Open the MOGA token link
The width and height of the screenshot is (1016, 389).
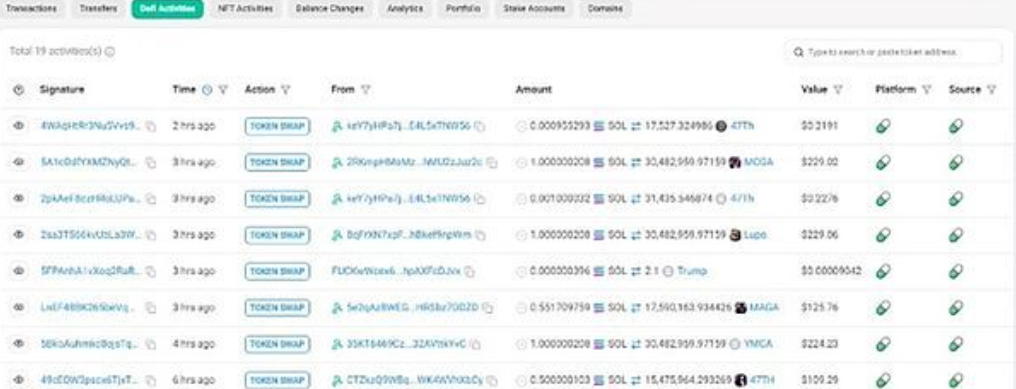point(758,162)
